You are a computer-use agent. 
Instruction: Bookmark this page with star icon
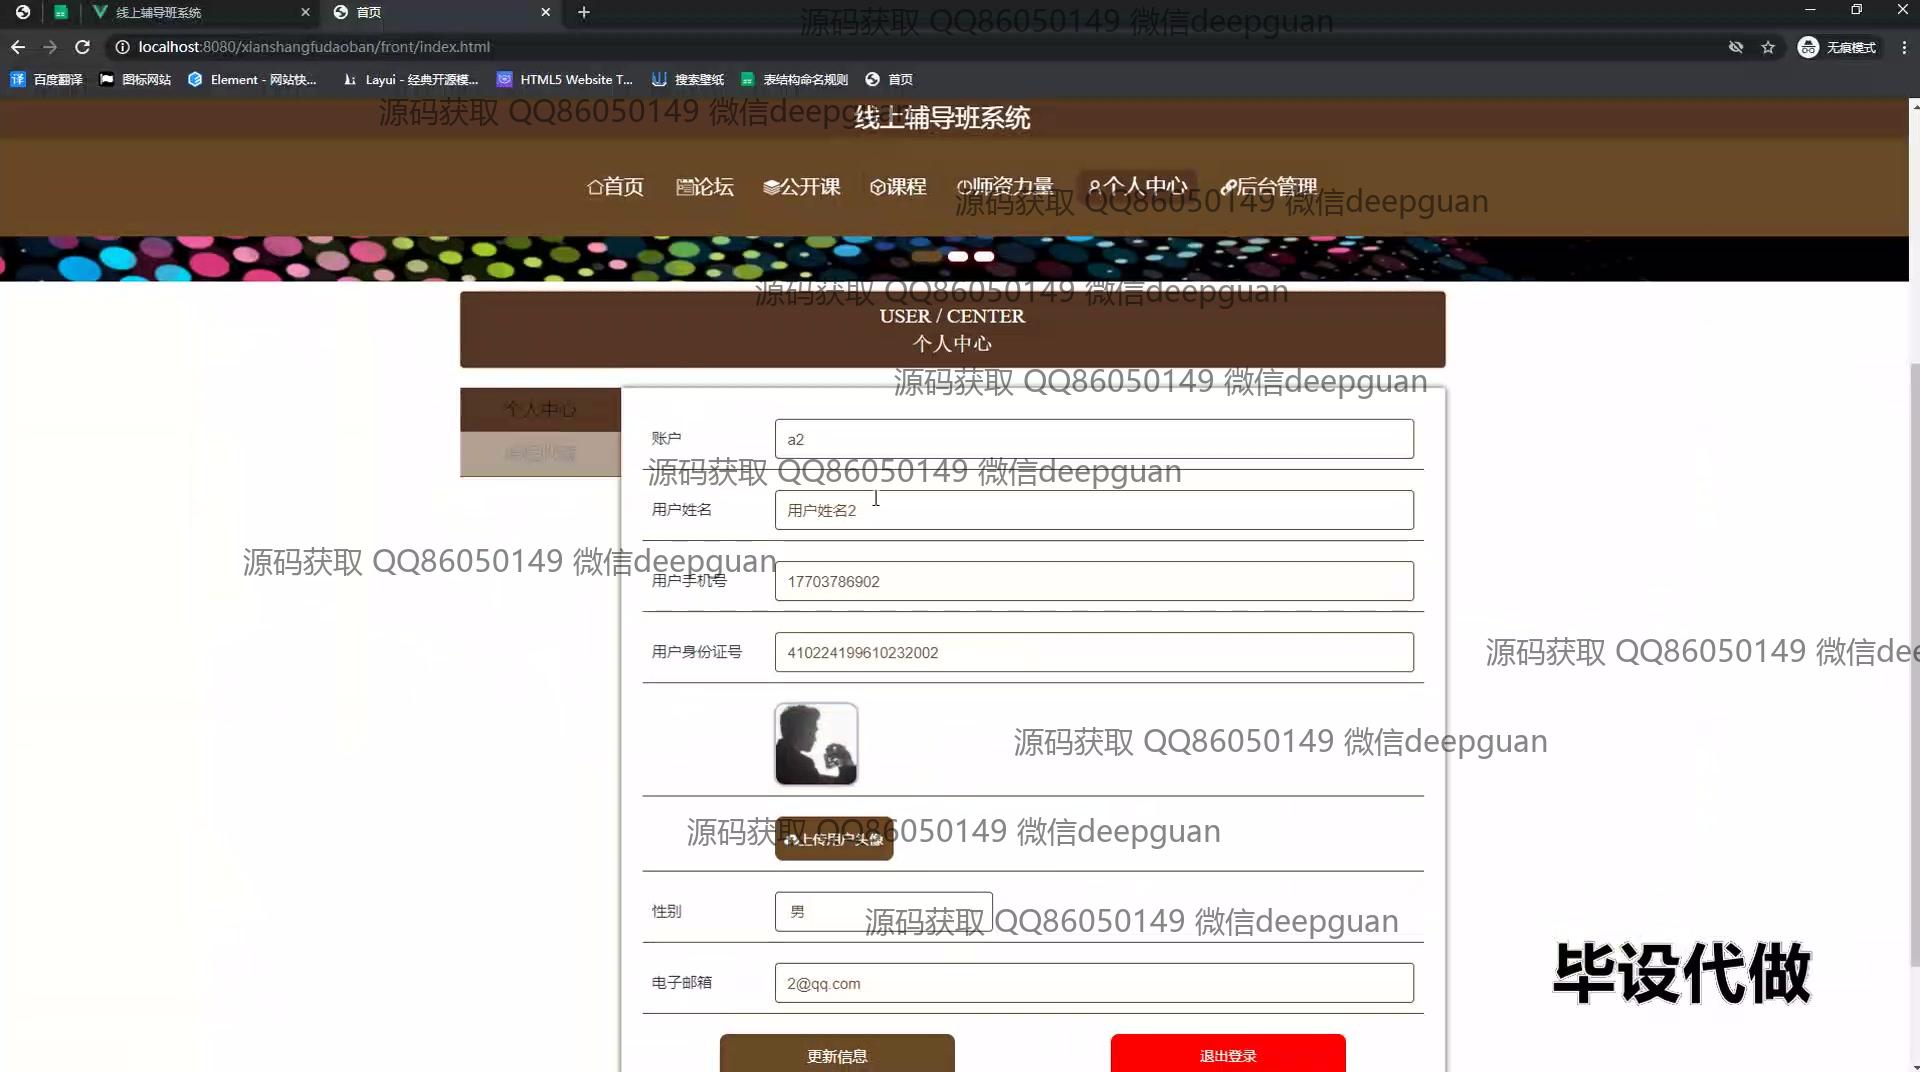click(x=1768, y=47)
